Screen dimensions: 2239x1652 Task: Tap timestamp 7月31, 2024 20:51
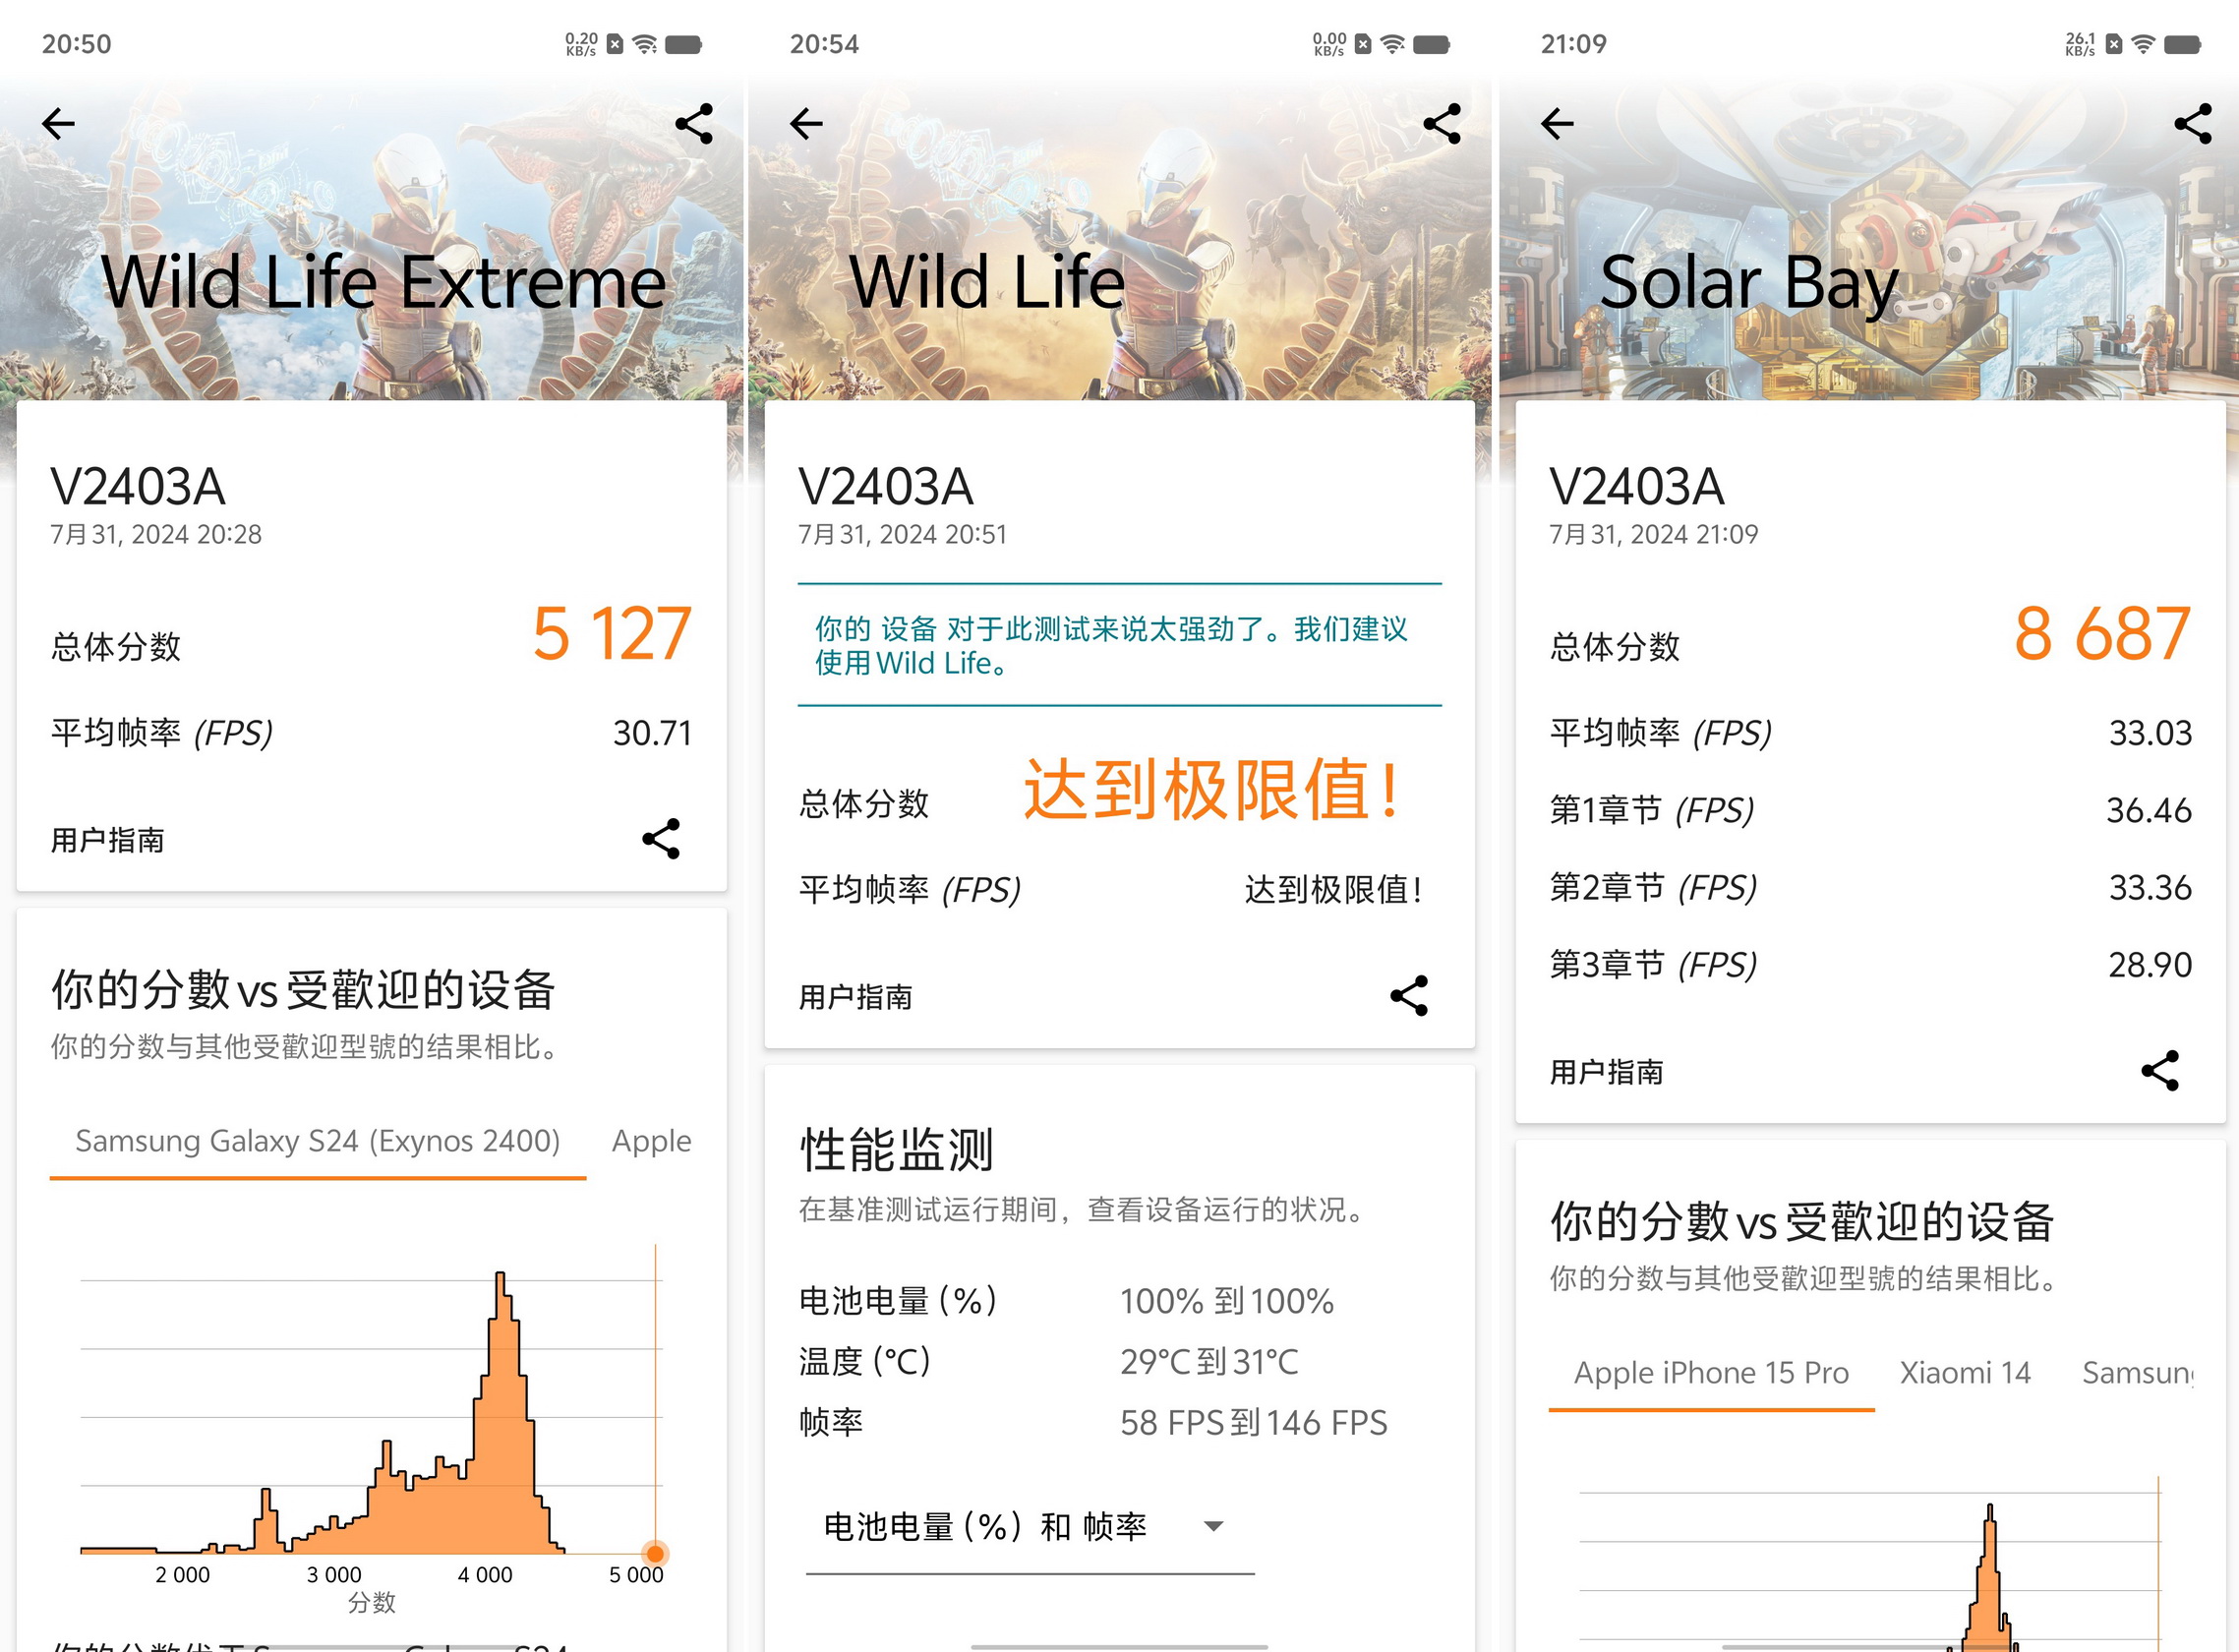coord(902,535)
